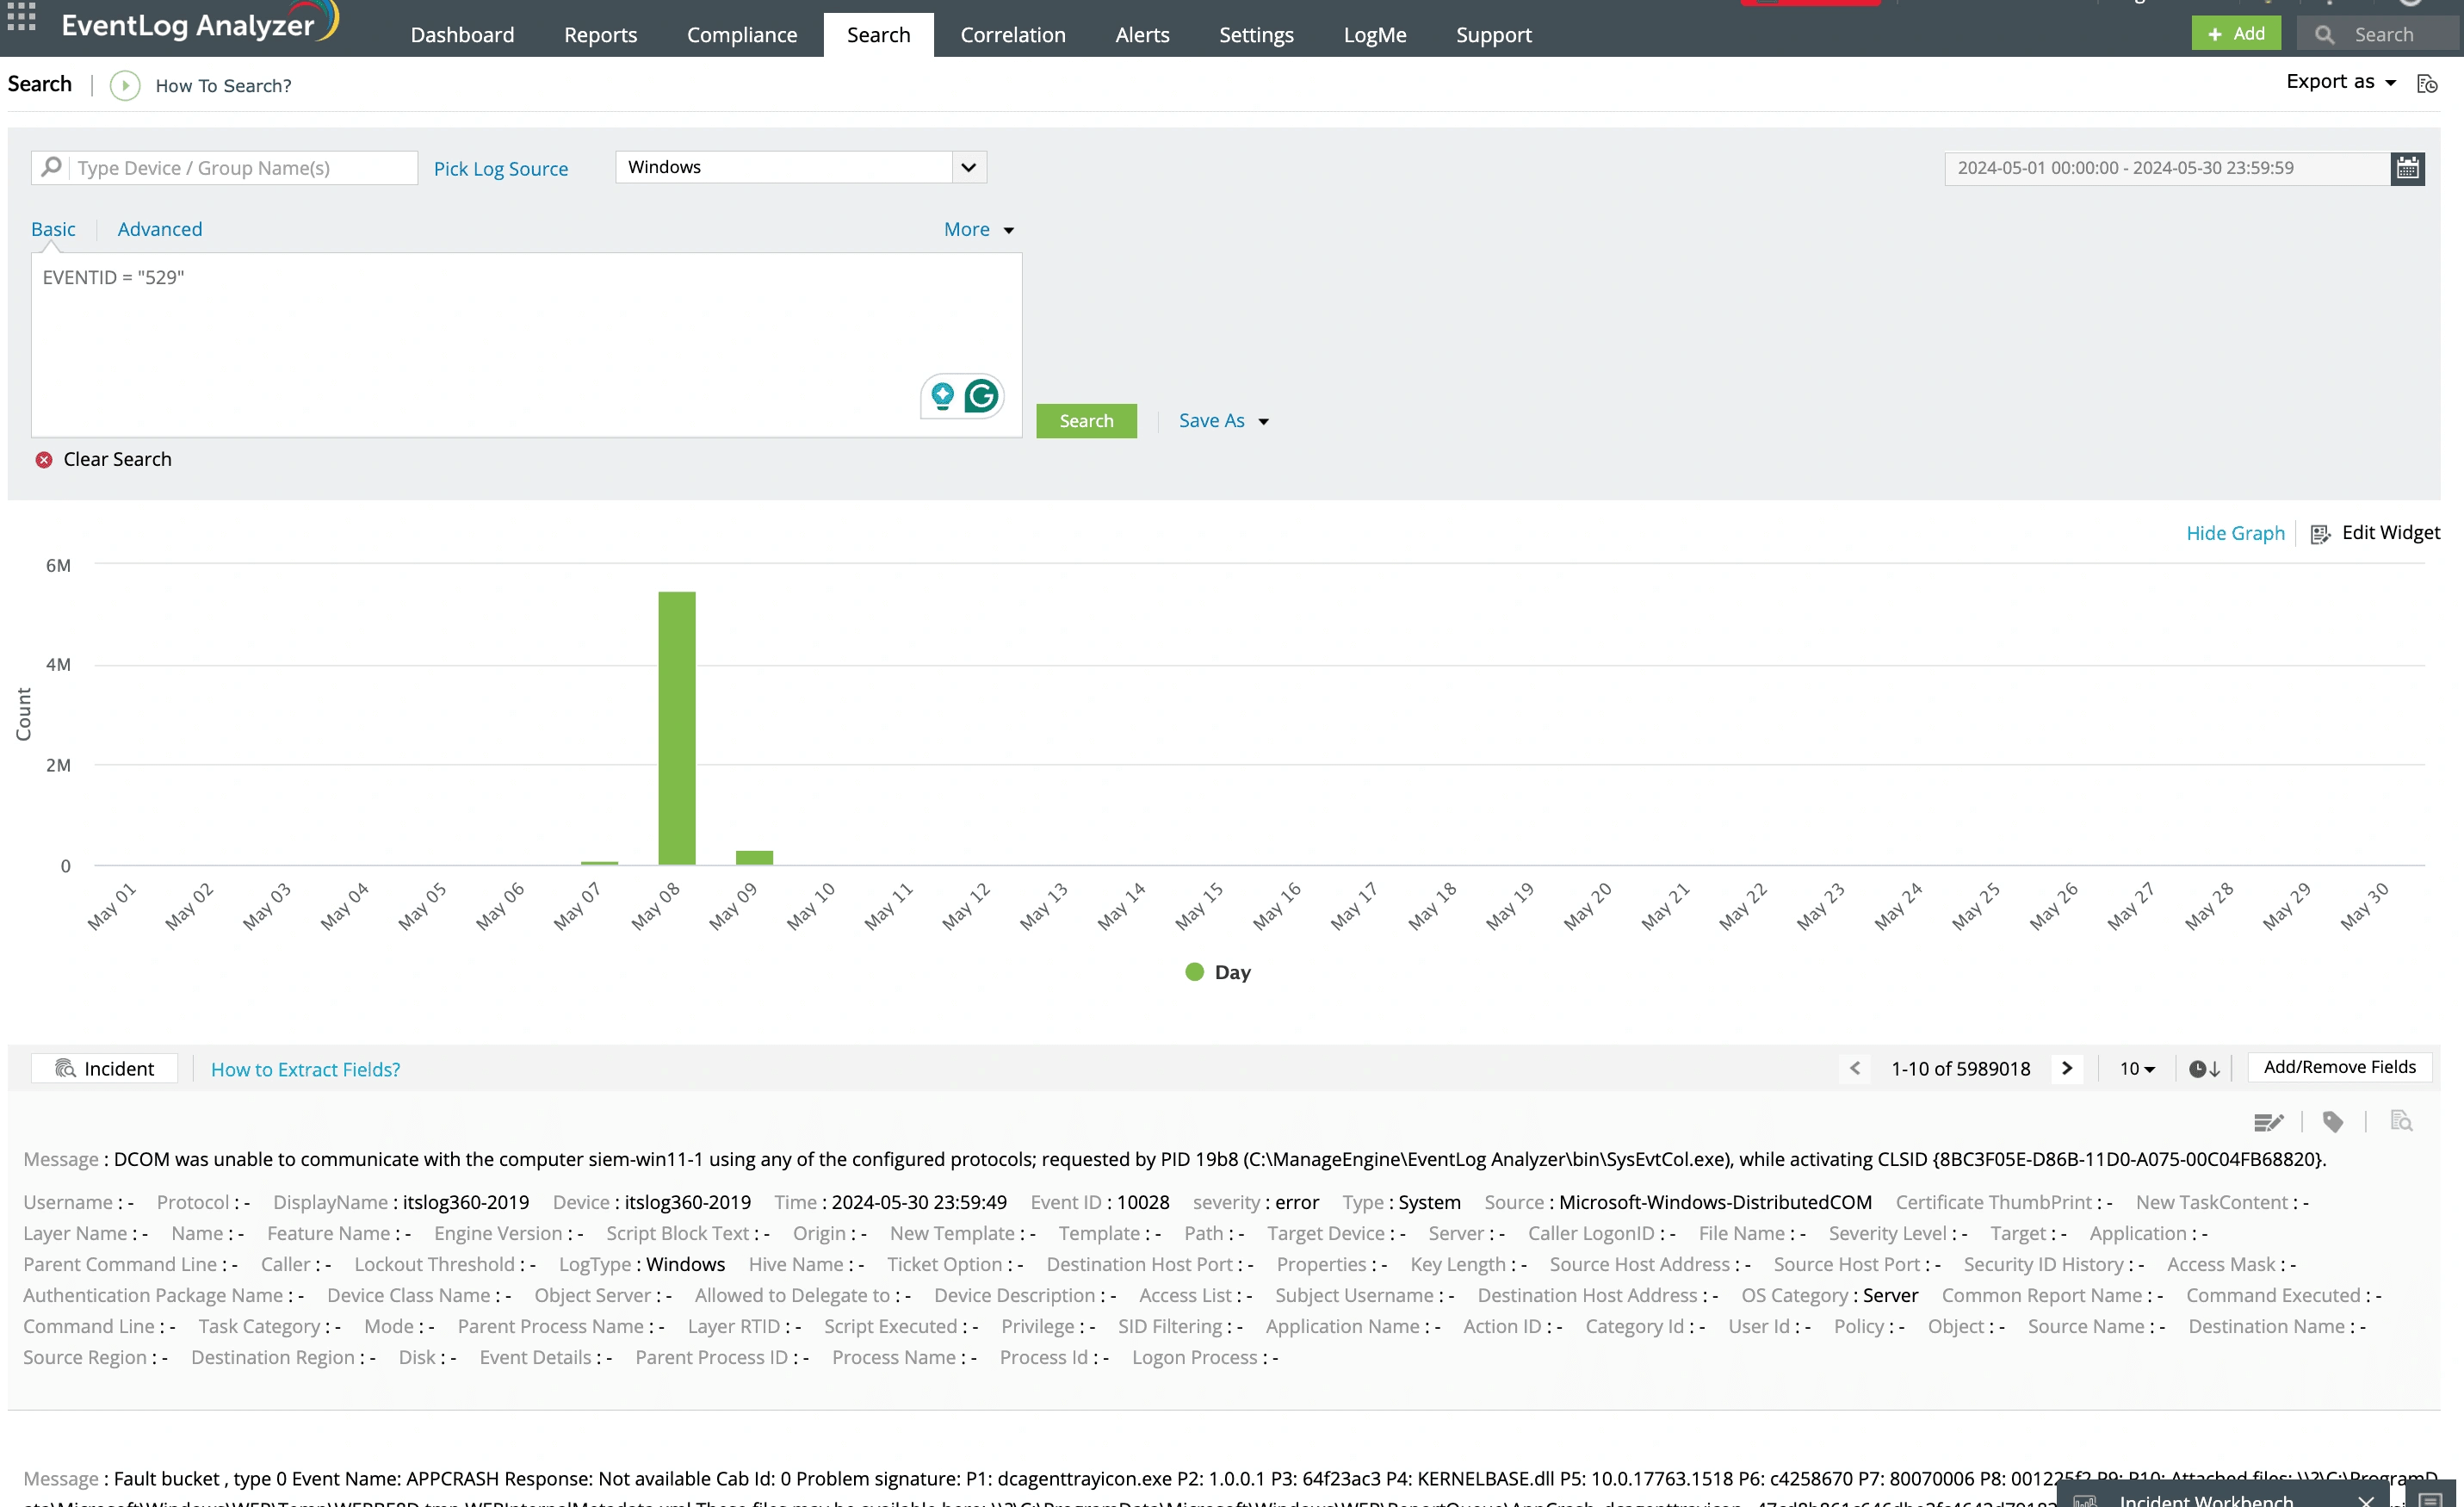Open the 10 per page dropdown
The width and height of the screenshot is (2464, 1507).
pos(2137,1069)
